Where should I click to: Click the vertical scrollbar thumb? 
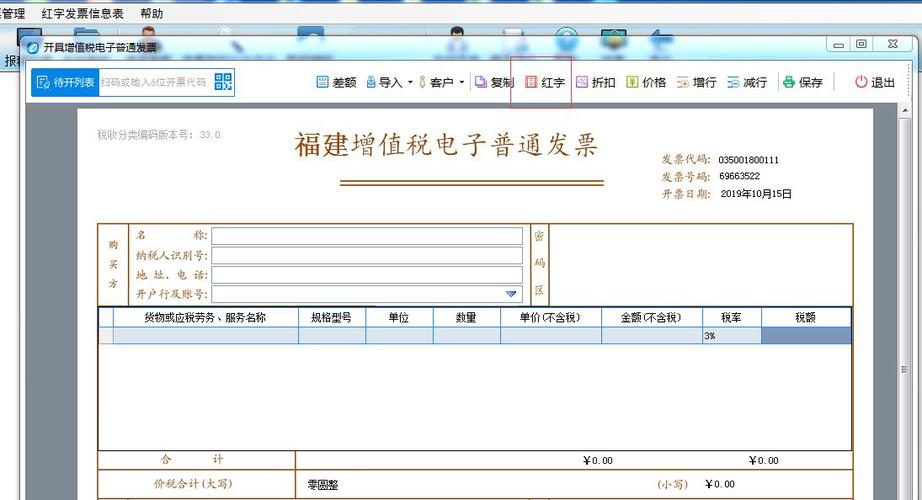[x=904, y=369]
